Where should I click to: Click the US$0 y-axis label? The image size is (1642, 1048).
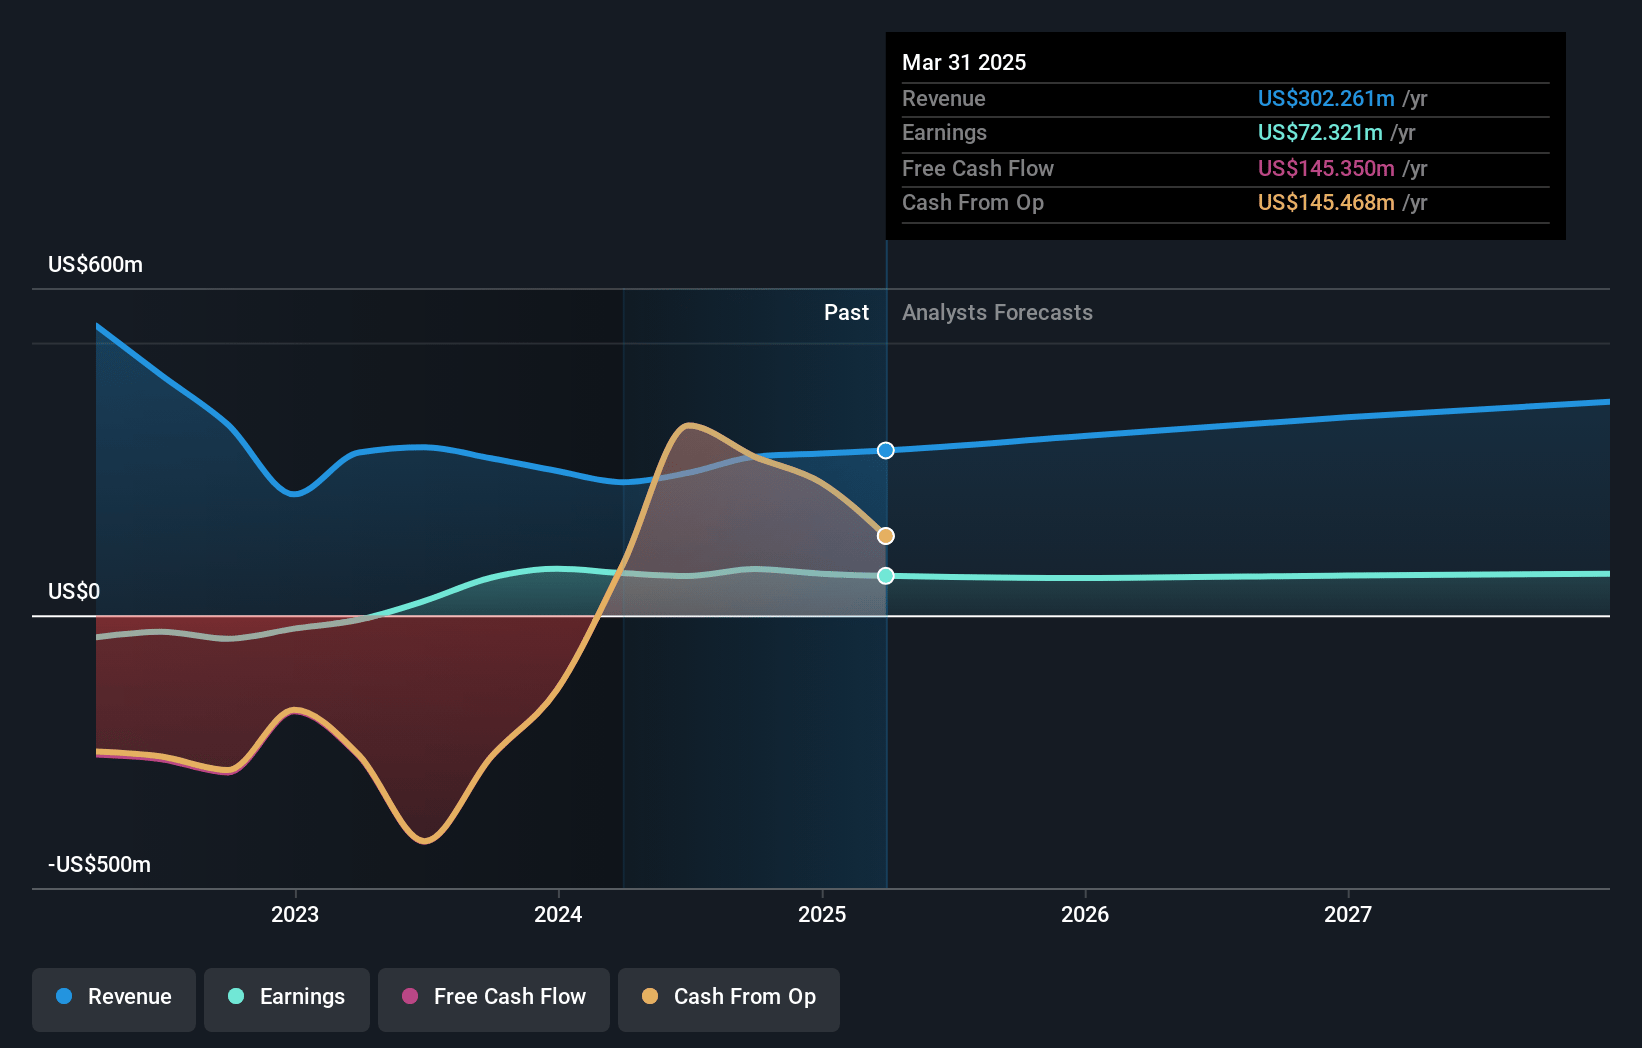(74, 592)
